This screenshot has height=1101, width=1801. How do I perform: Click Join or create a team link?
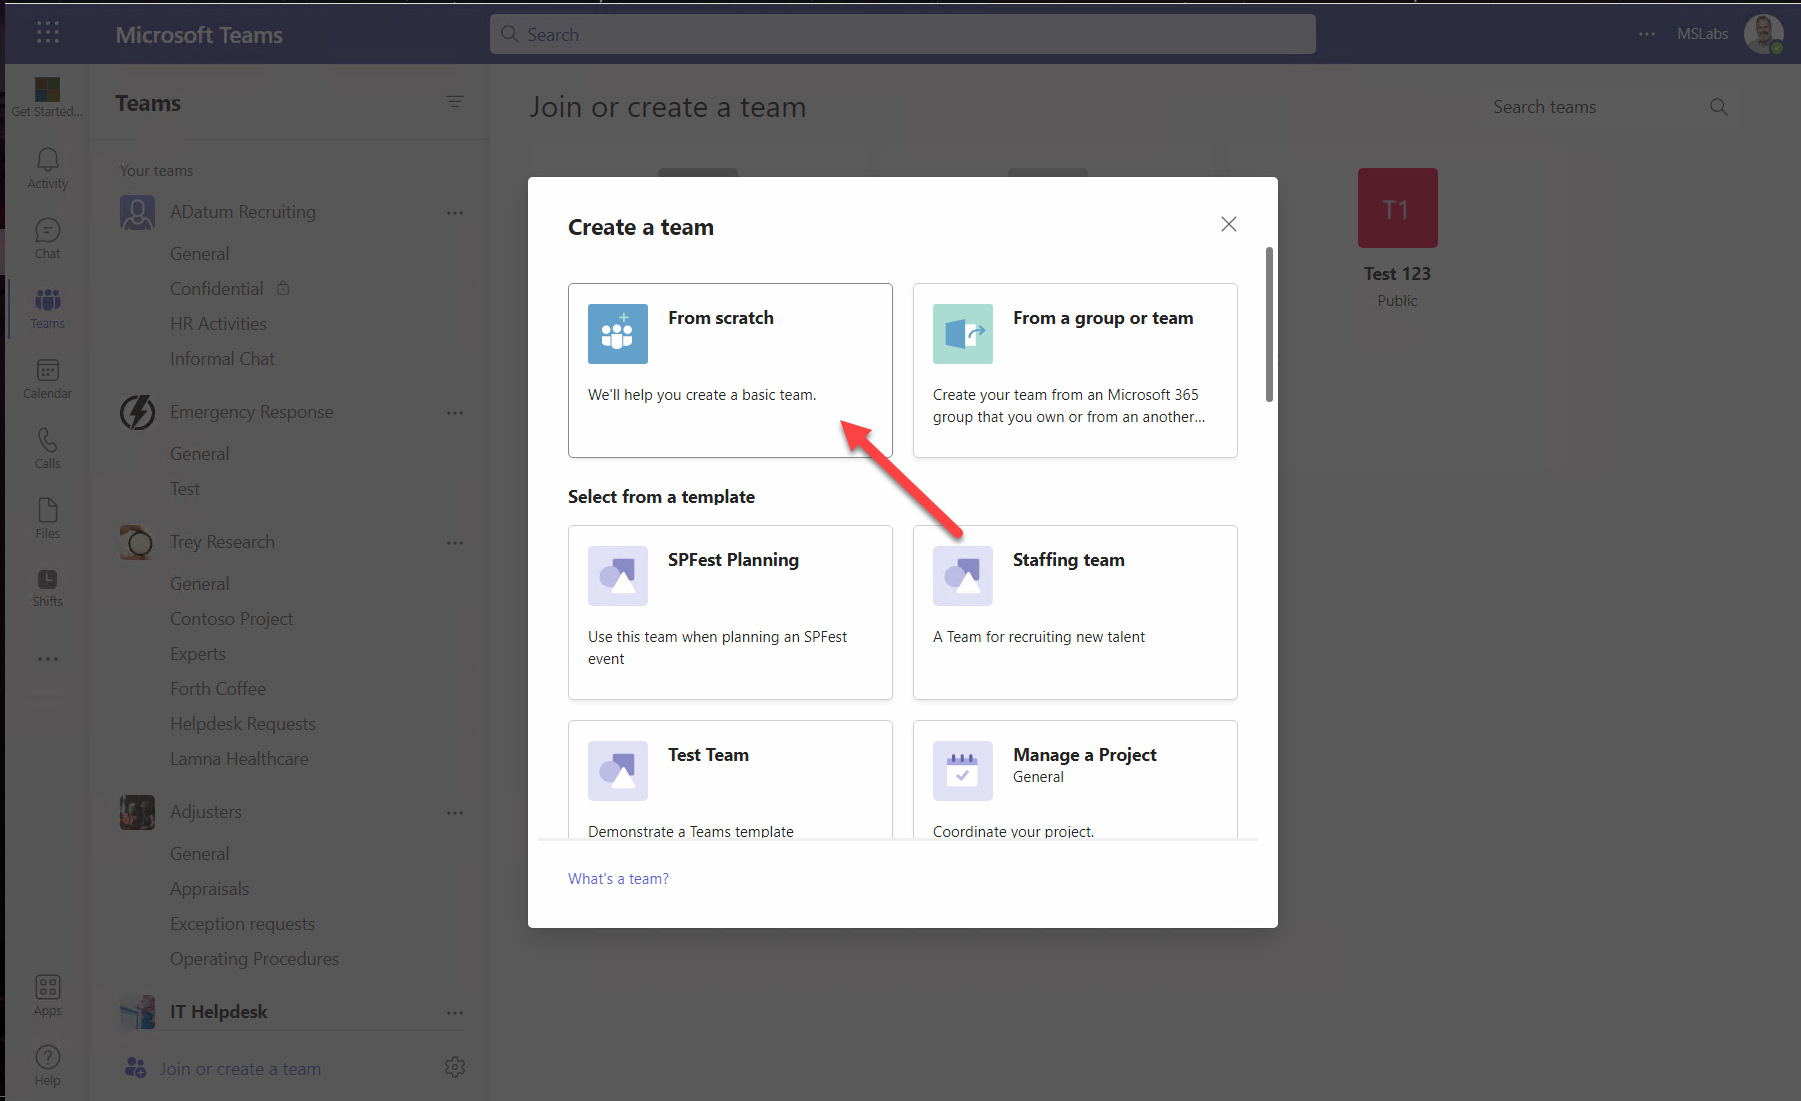[x=240, y=1069]
